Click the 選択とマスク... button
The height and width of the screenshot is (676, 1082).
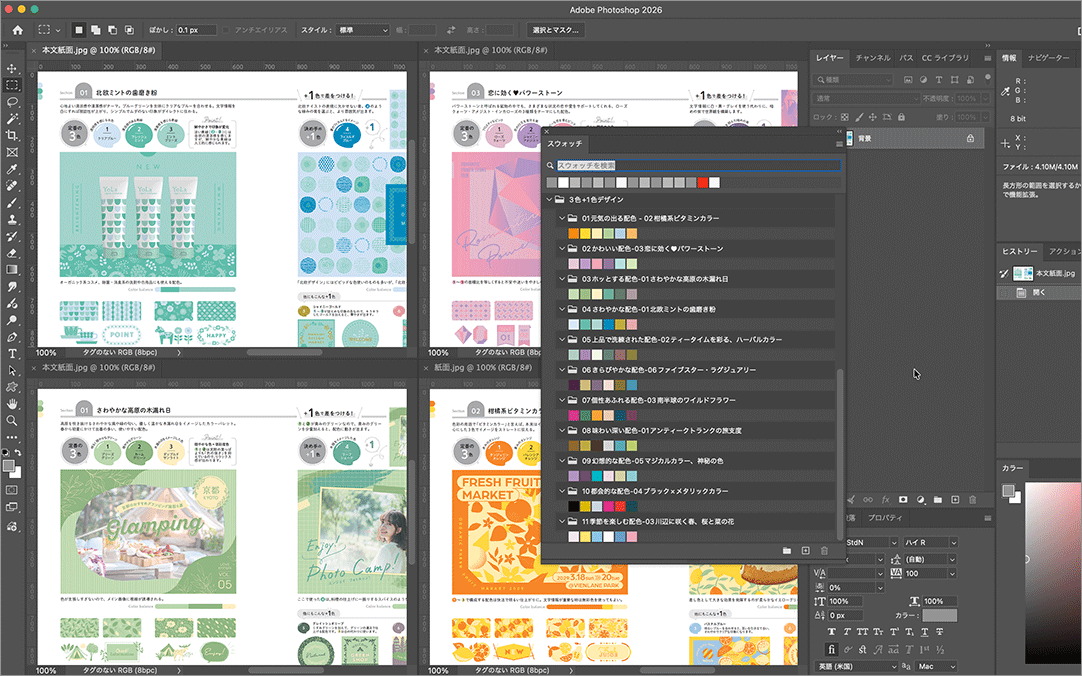pos(555,30)
